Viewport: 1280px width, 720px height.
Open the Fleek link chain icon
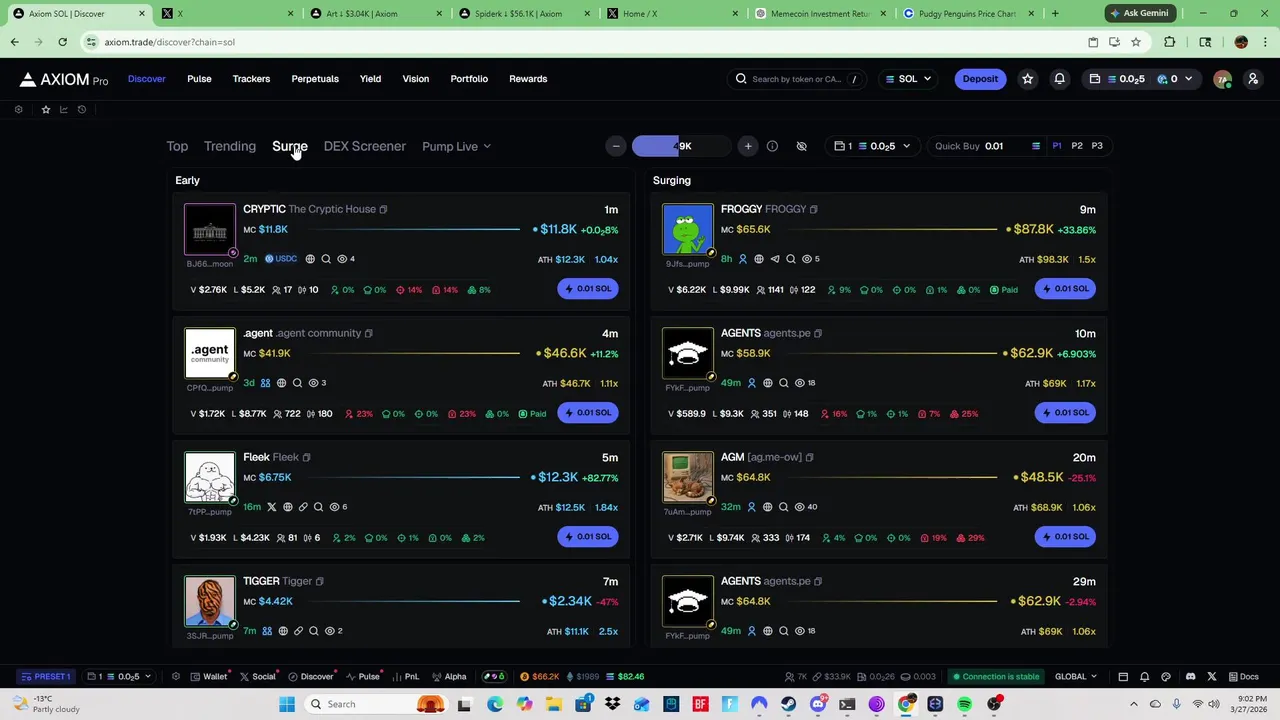click(x=303, y=507)
